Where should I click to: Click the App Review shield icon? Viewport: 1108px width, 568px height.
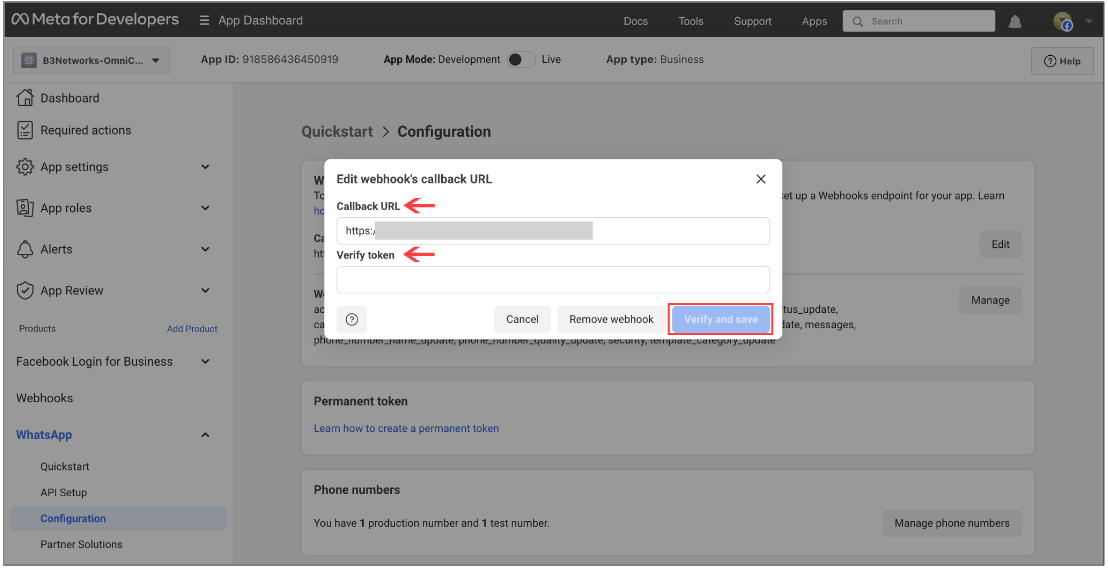[x=25, y=290]
